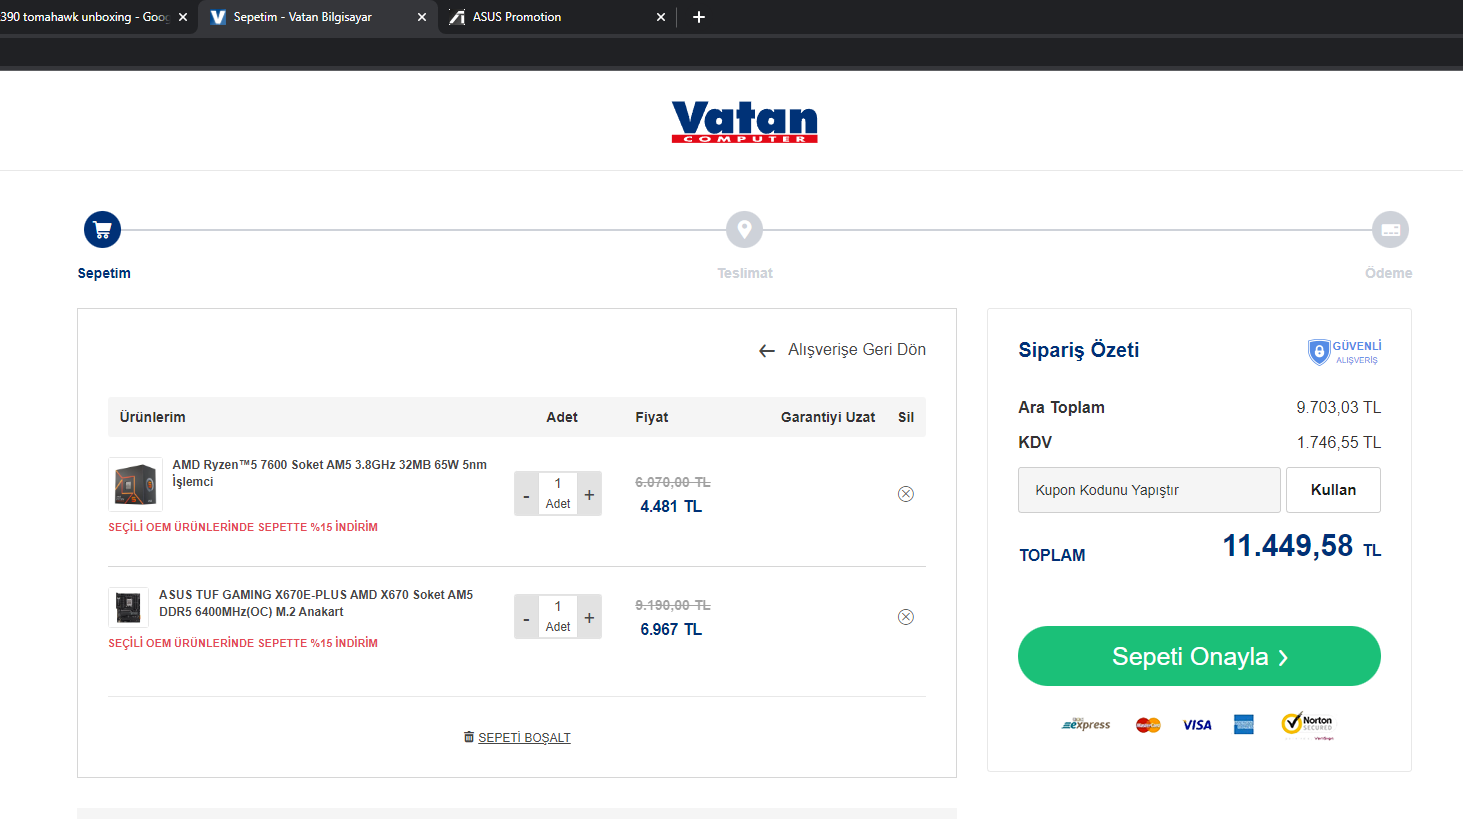This screenshot has width=1463, height=819.
Task: Click the Sepetim step label
Action: coord(104,273)
